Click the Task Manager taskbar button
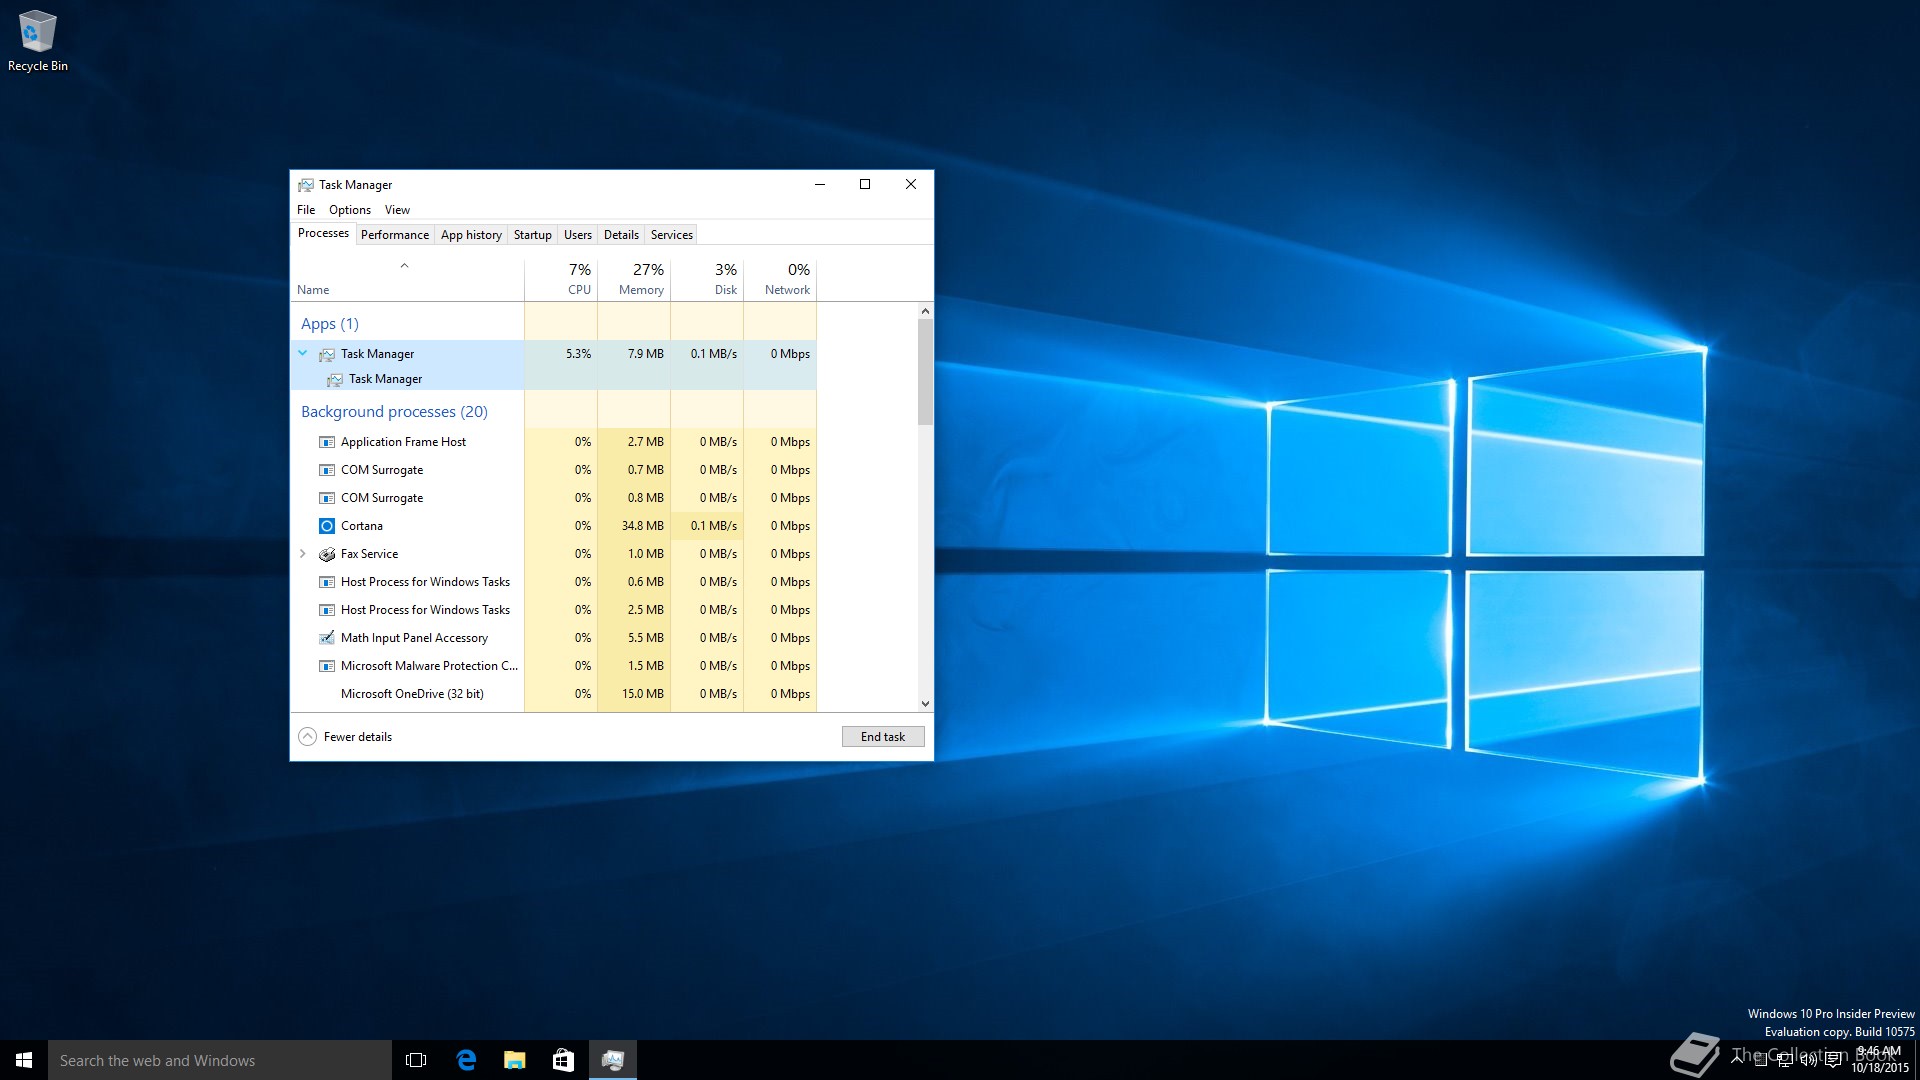 (612, 1060)
